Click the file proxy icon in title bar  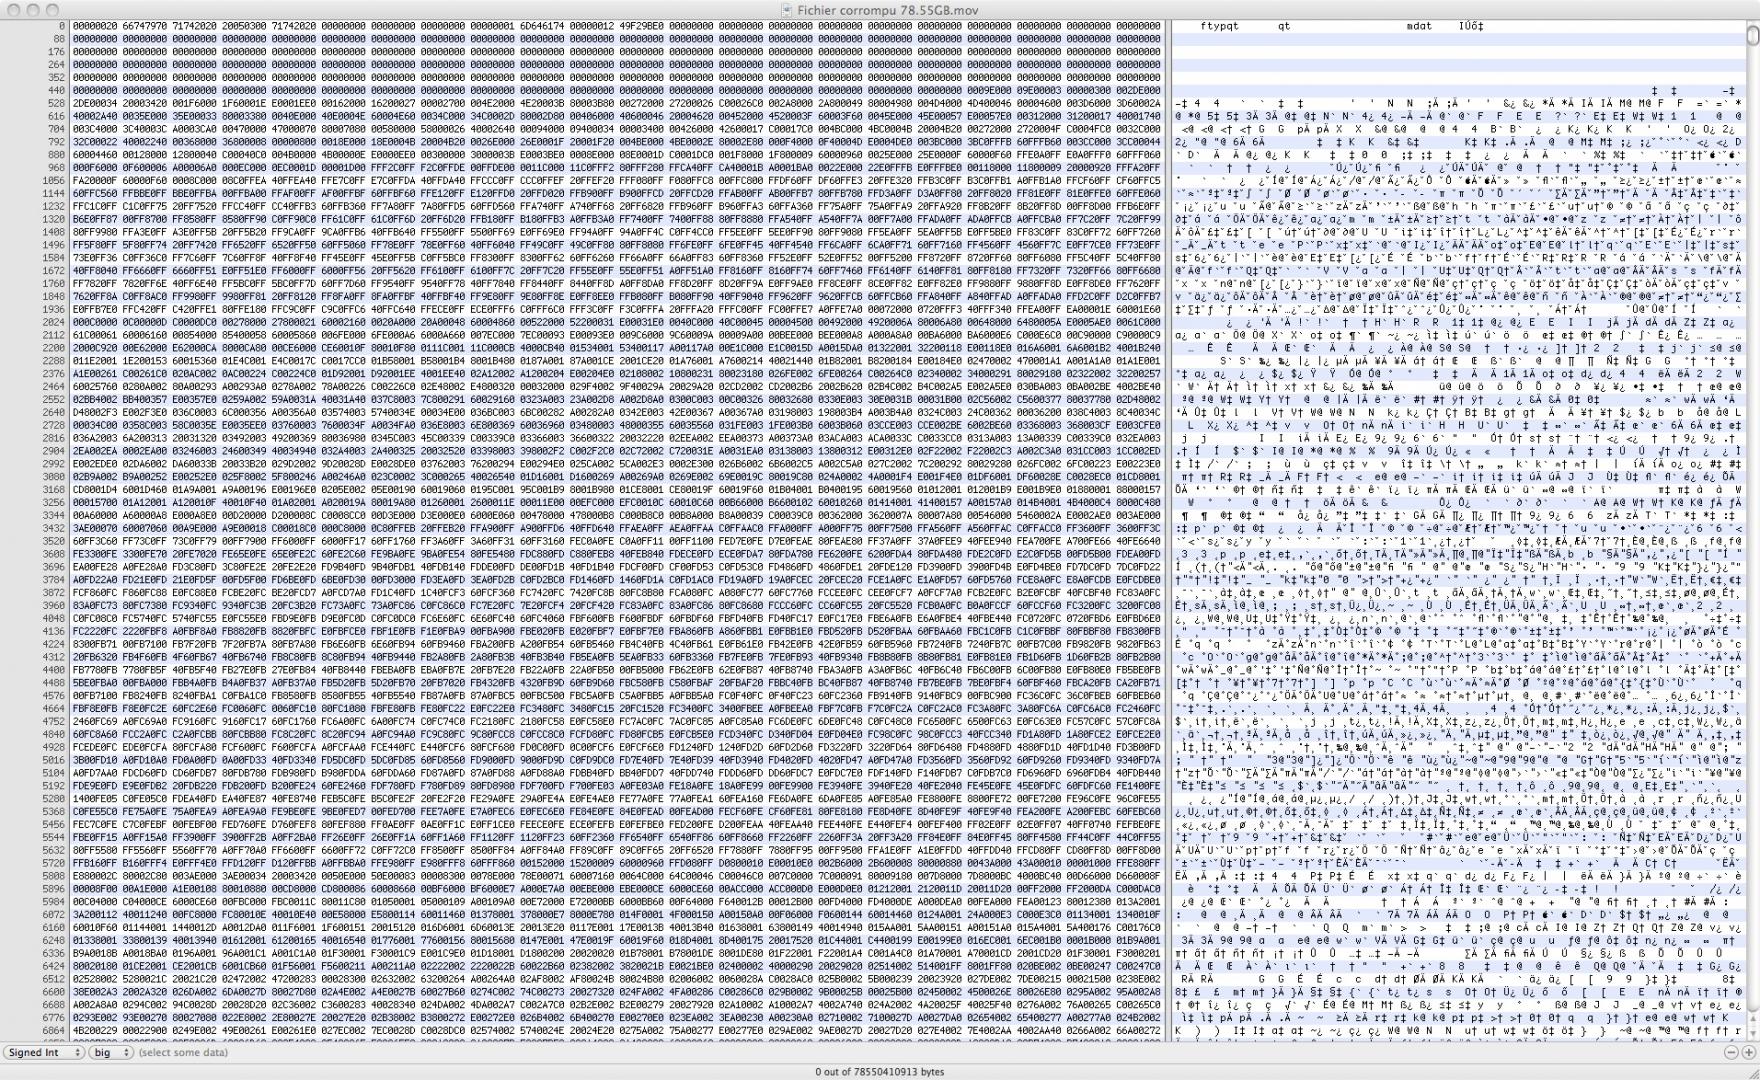(788, 9)
